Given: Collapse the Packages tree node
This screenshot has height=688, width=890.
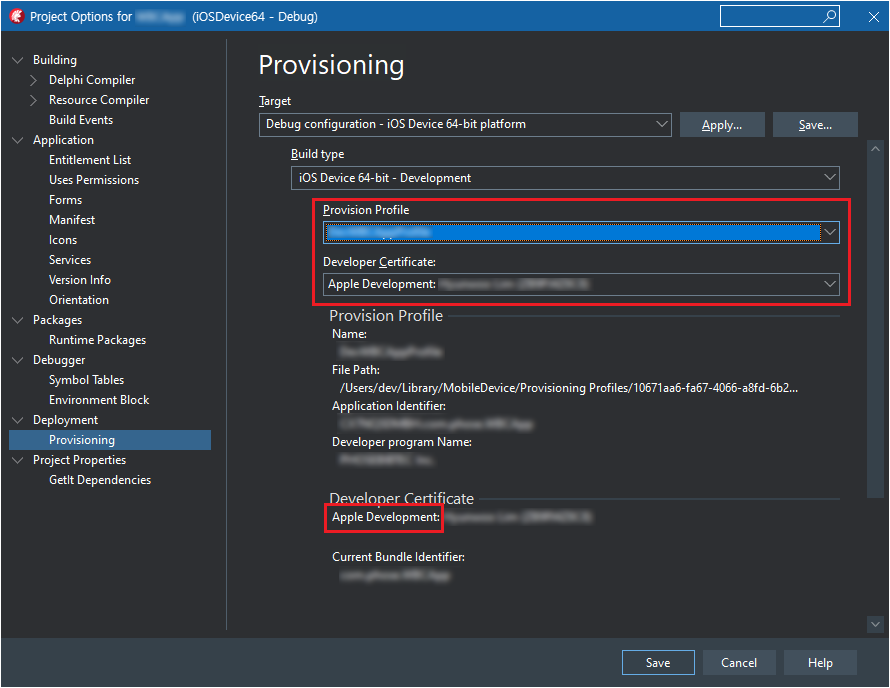Looking at the screenshot, I should pyautogui.click(x=18, y=320).
